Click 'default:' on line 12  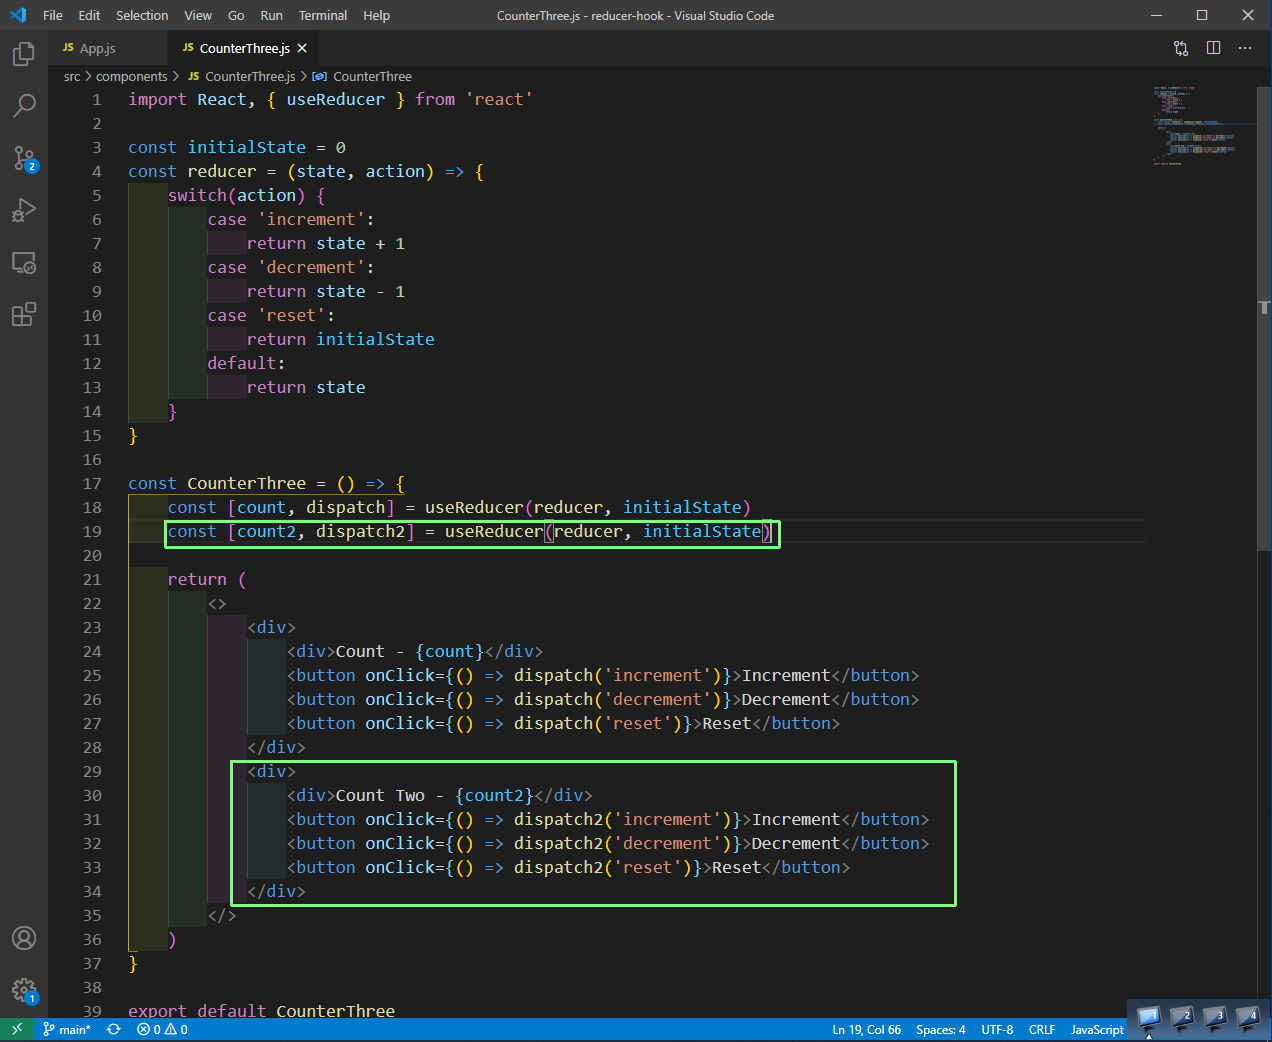pyautogui.click(x=246, y=363)
